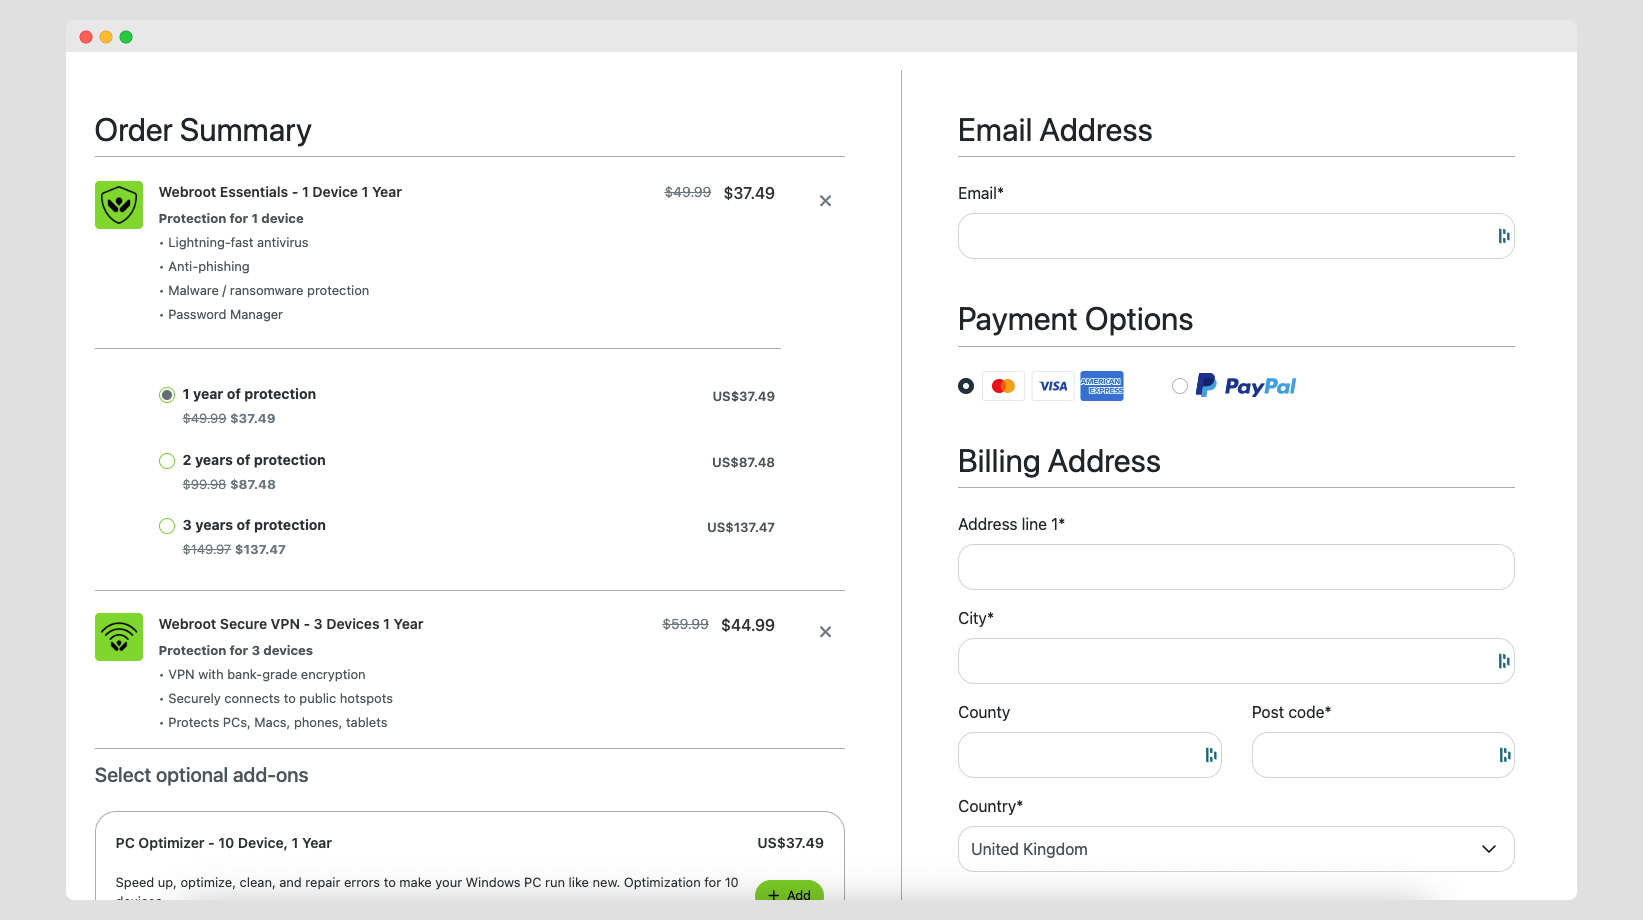1643x920 pixels.
Task: Click the American Express card logo
Action: click(x=1102, y=386)
